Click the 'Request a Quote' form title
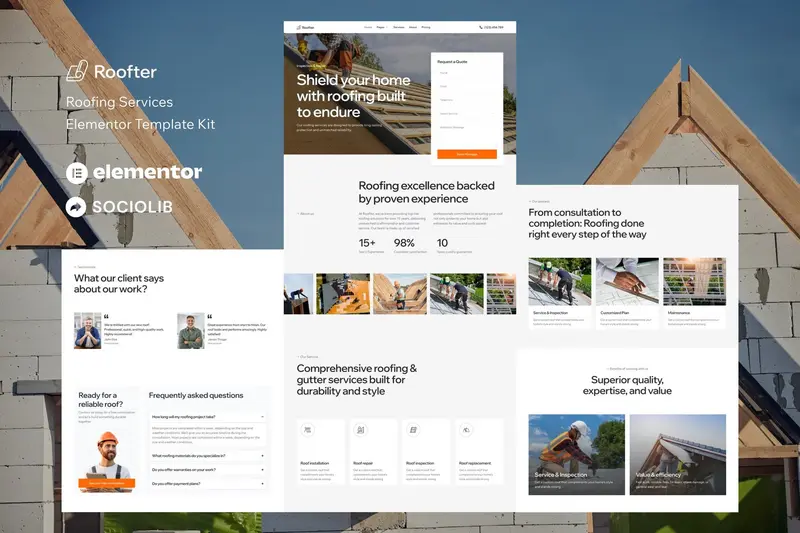The image size is (800, 533). [x=452, y=62]
